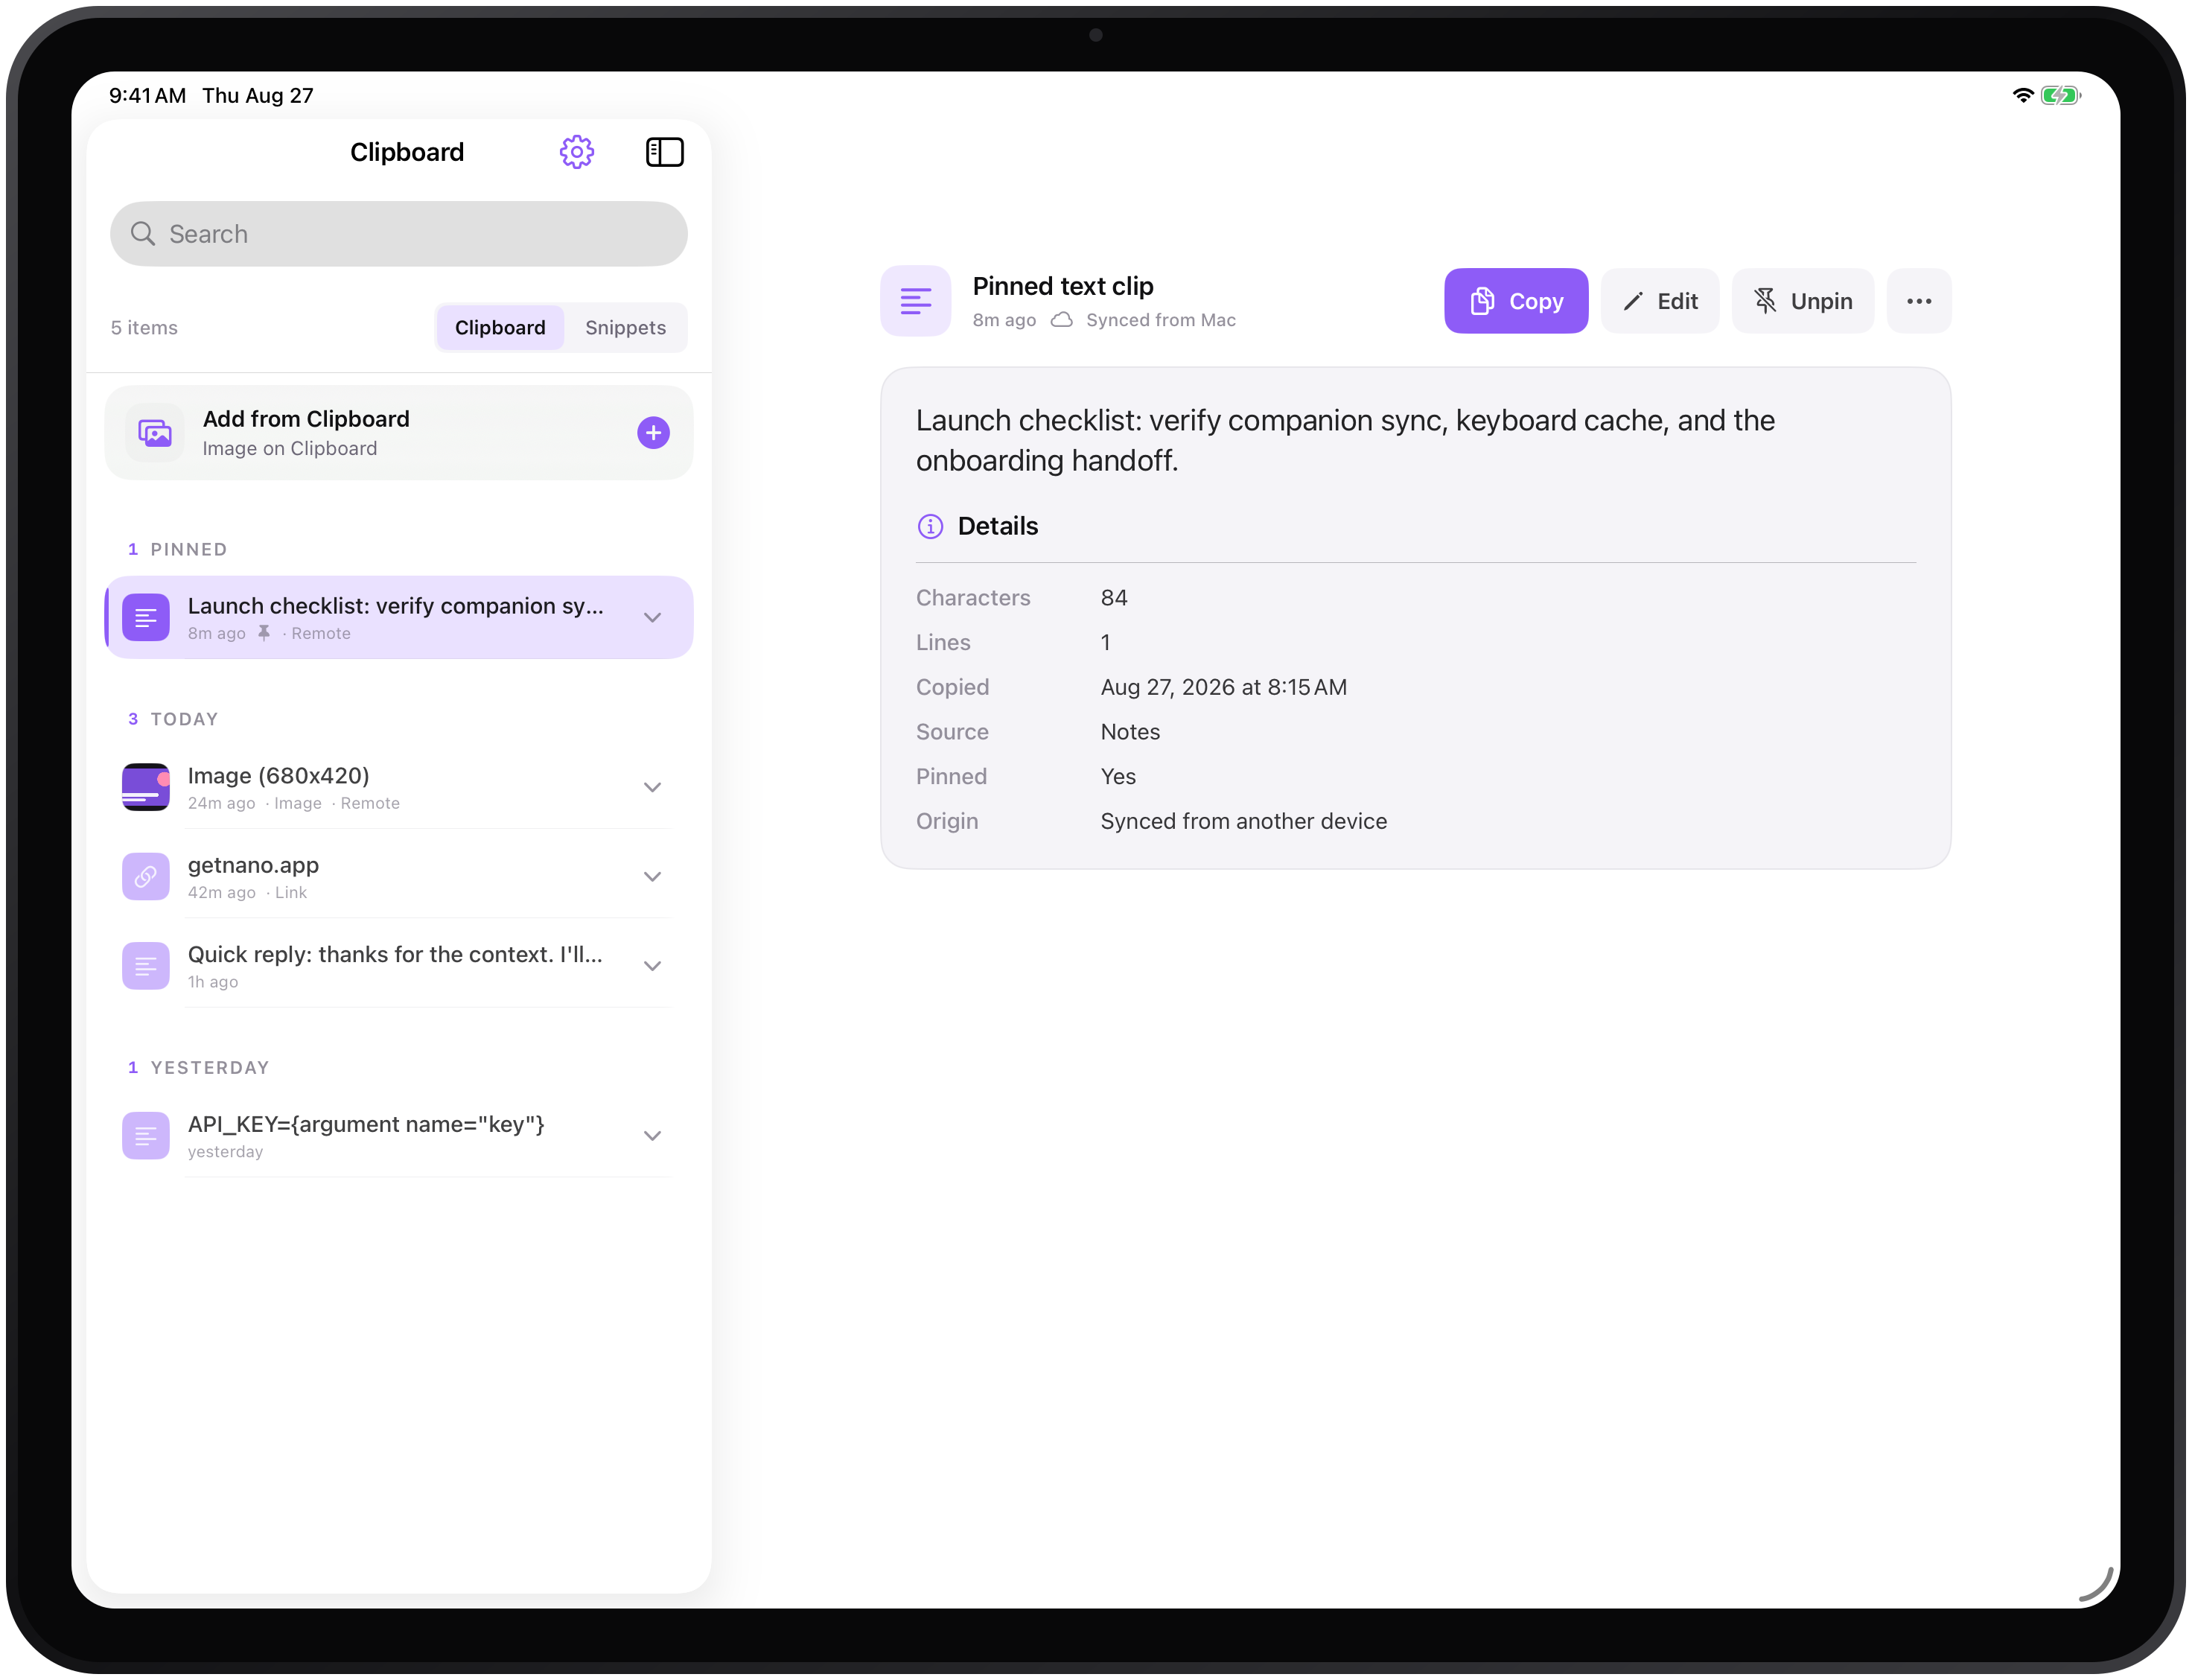2192x1680 pixels.
Task: Check the Wi-Fi status icon
Action: click(x=2022, y=96)
